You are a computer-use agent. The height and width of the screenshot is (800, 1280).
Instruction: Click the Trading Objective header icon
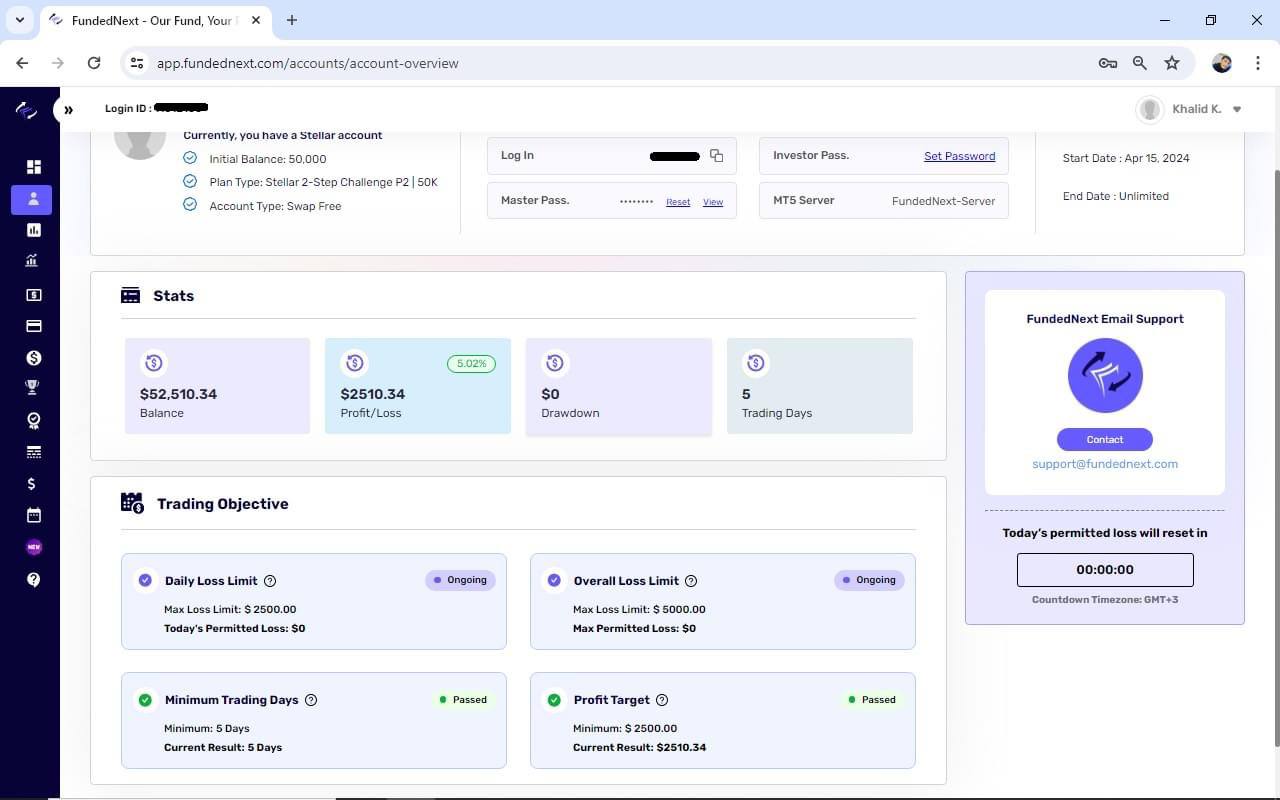tap(132, 503)
